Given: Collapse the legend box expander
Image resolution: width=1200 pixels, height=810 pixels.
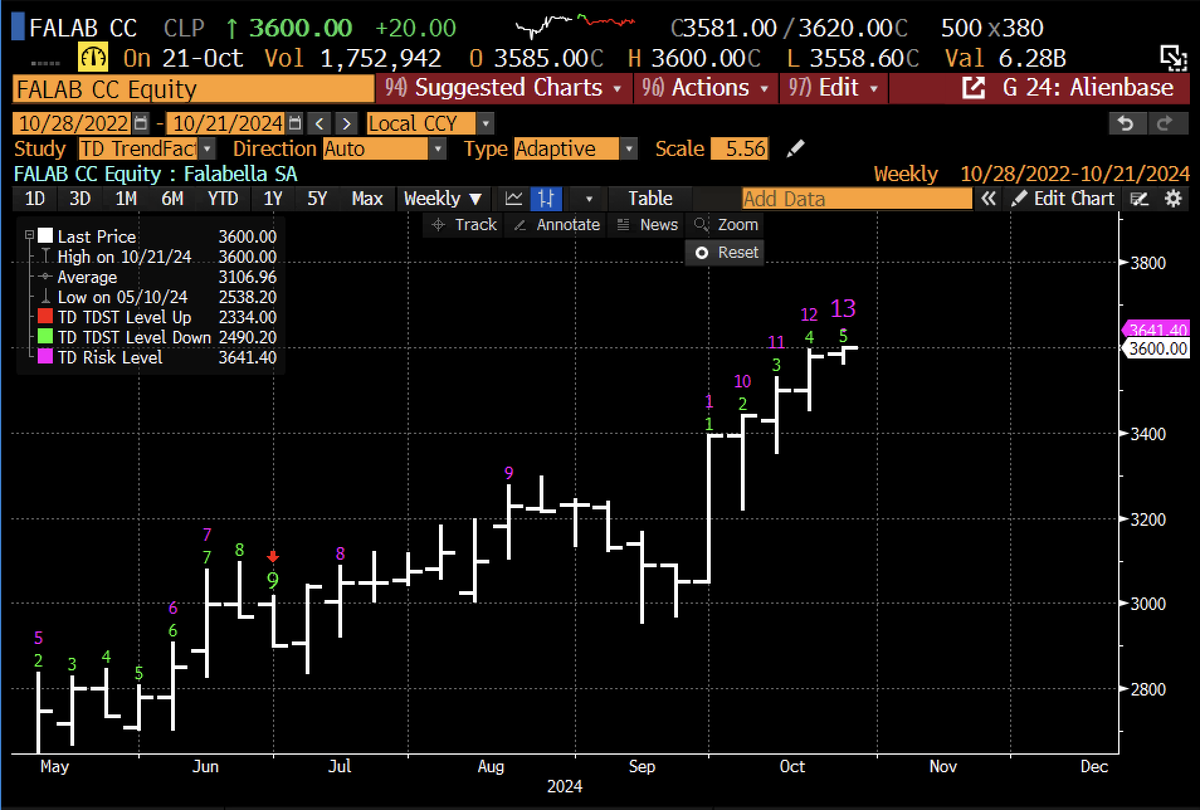Looking at the screenshot, I should tap(27, 237).
